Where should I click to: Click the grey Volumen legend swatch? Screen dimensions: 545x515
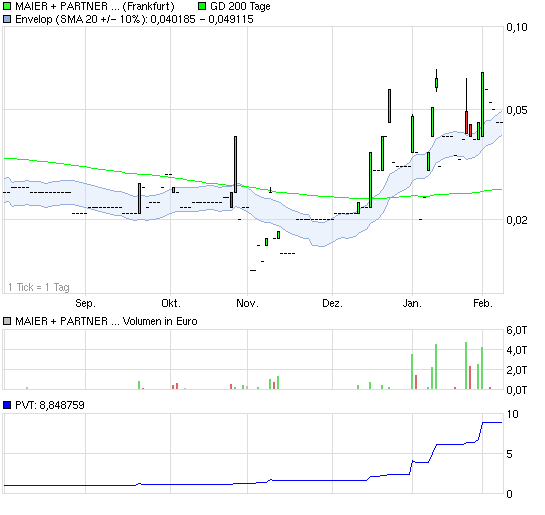click(7, 321)
